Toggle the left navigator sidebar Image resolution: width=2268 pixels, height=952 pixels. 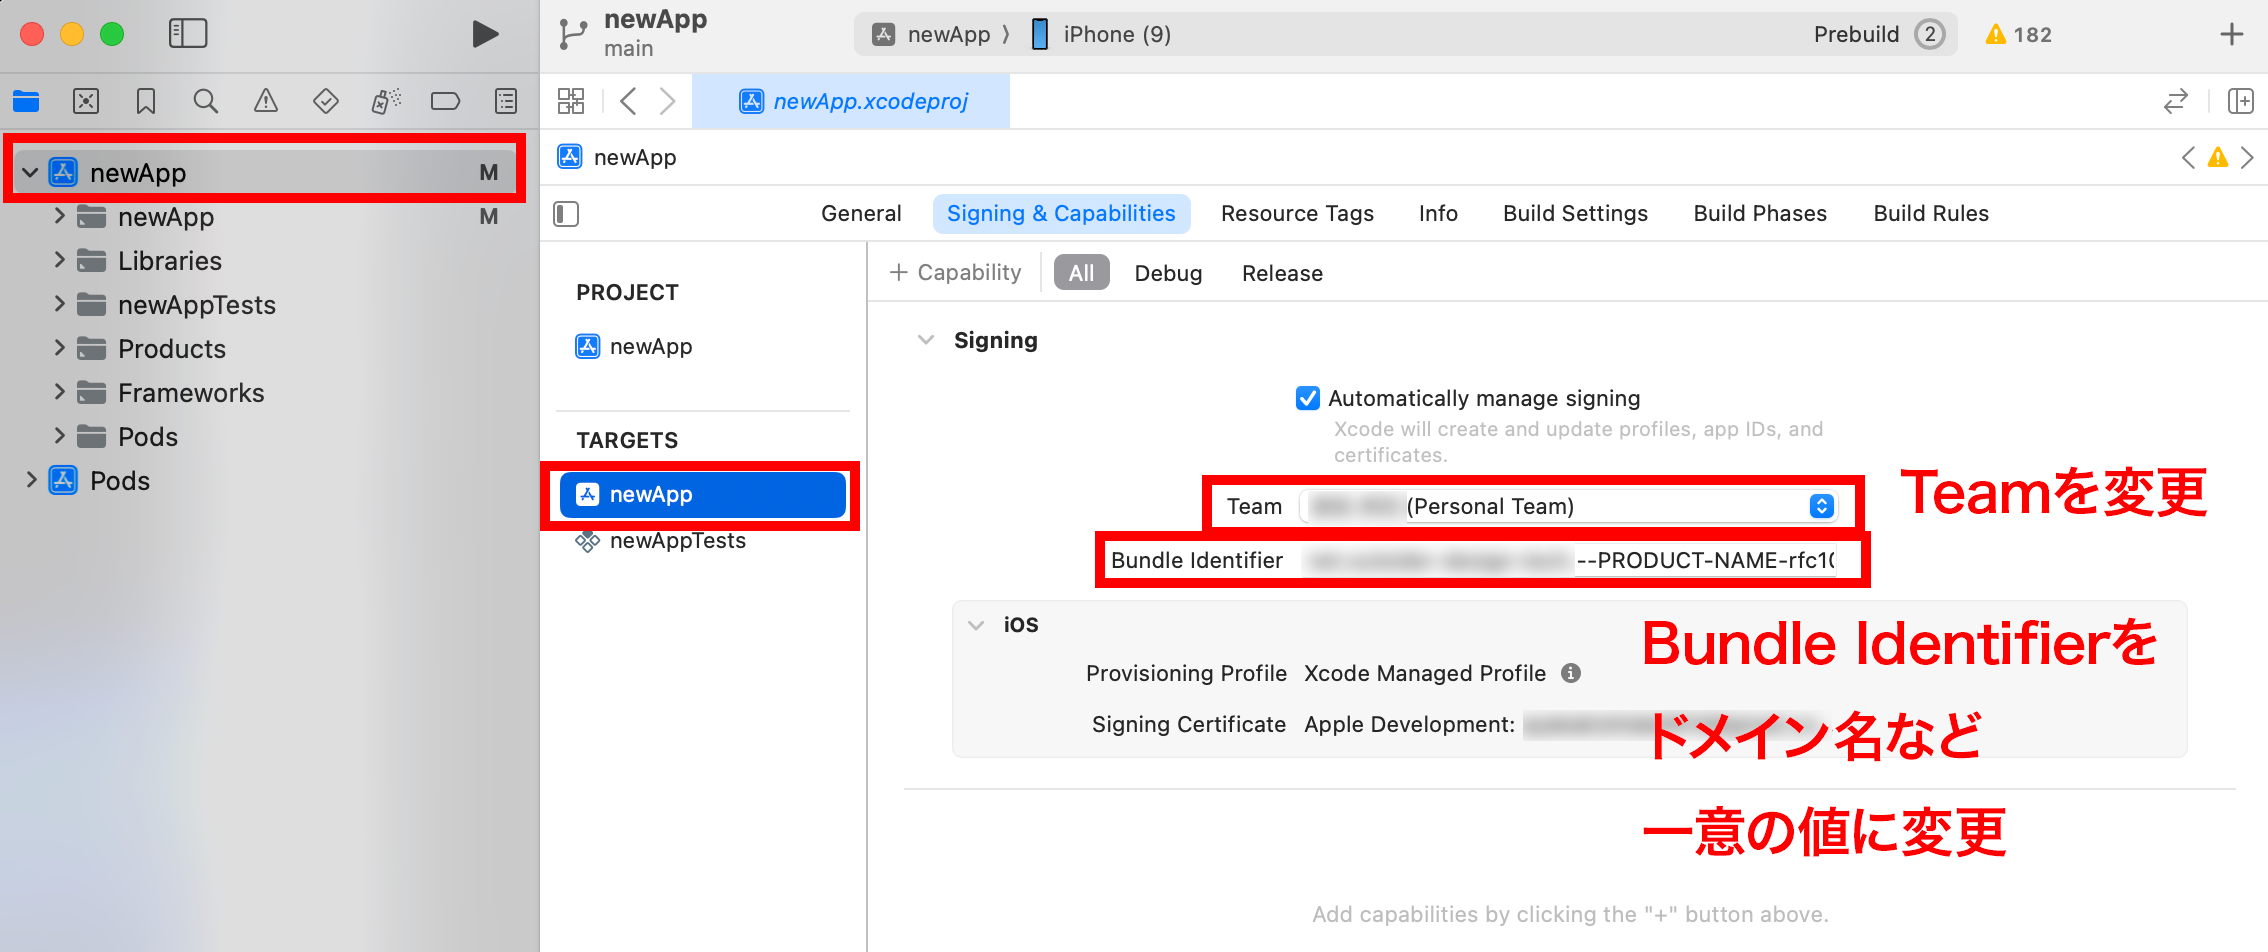(x=186, y=33)
